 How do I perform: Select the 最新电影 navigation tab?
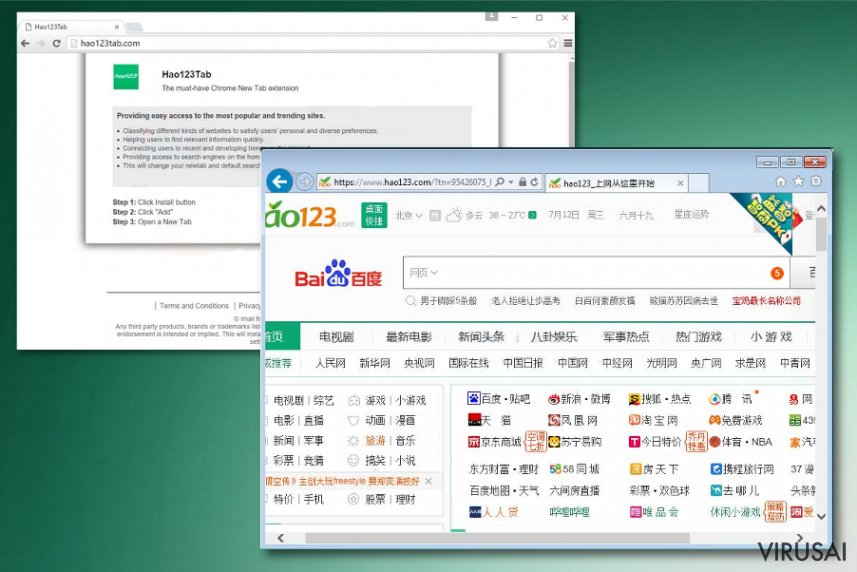click(409, 337)
